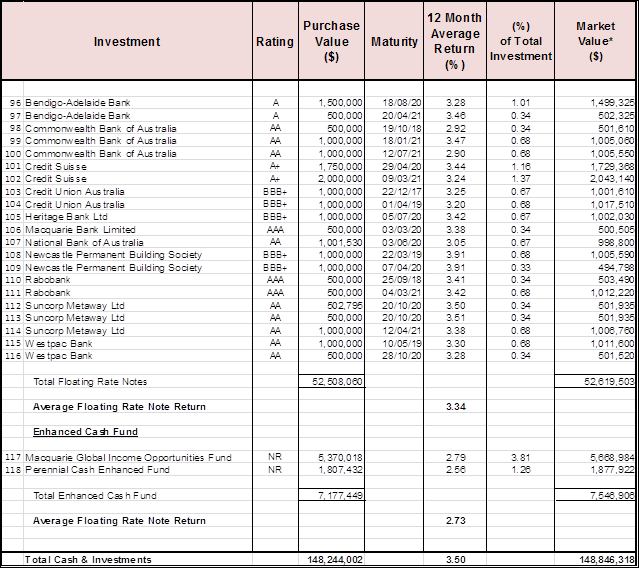Screen dimensions: 639x568
Task: Click market value 501,610
Action: click(616, 129)
